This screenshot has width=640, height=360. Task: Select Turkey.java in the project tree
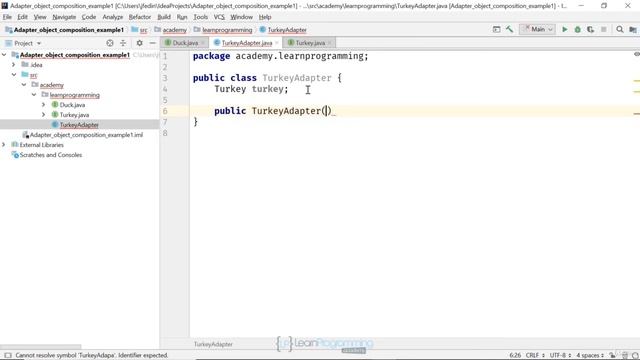point(74,115)
